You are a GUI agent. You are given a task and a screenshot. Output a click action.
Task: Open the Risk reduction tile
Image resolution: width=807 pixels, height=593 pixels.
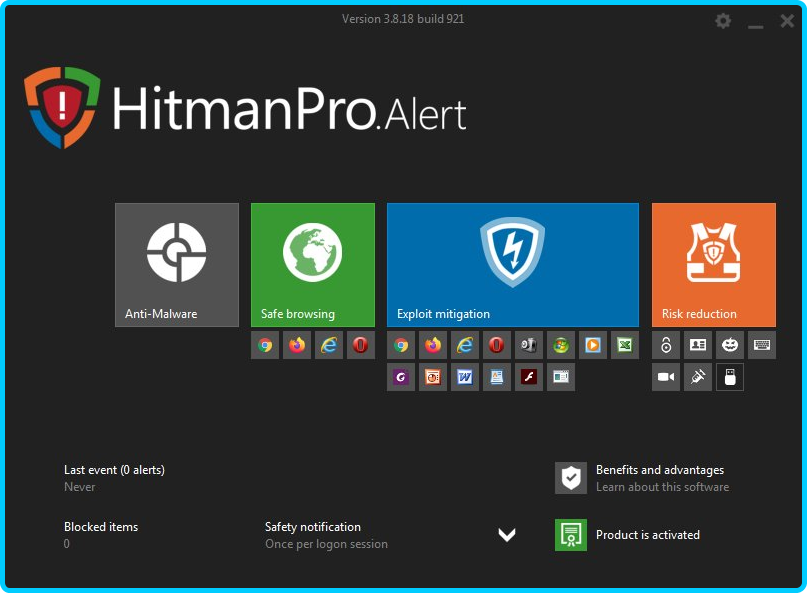713,264
